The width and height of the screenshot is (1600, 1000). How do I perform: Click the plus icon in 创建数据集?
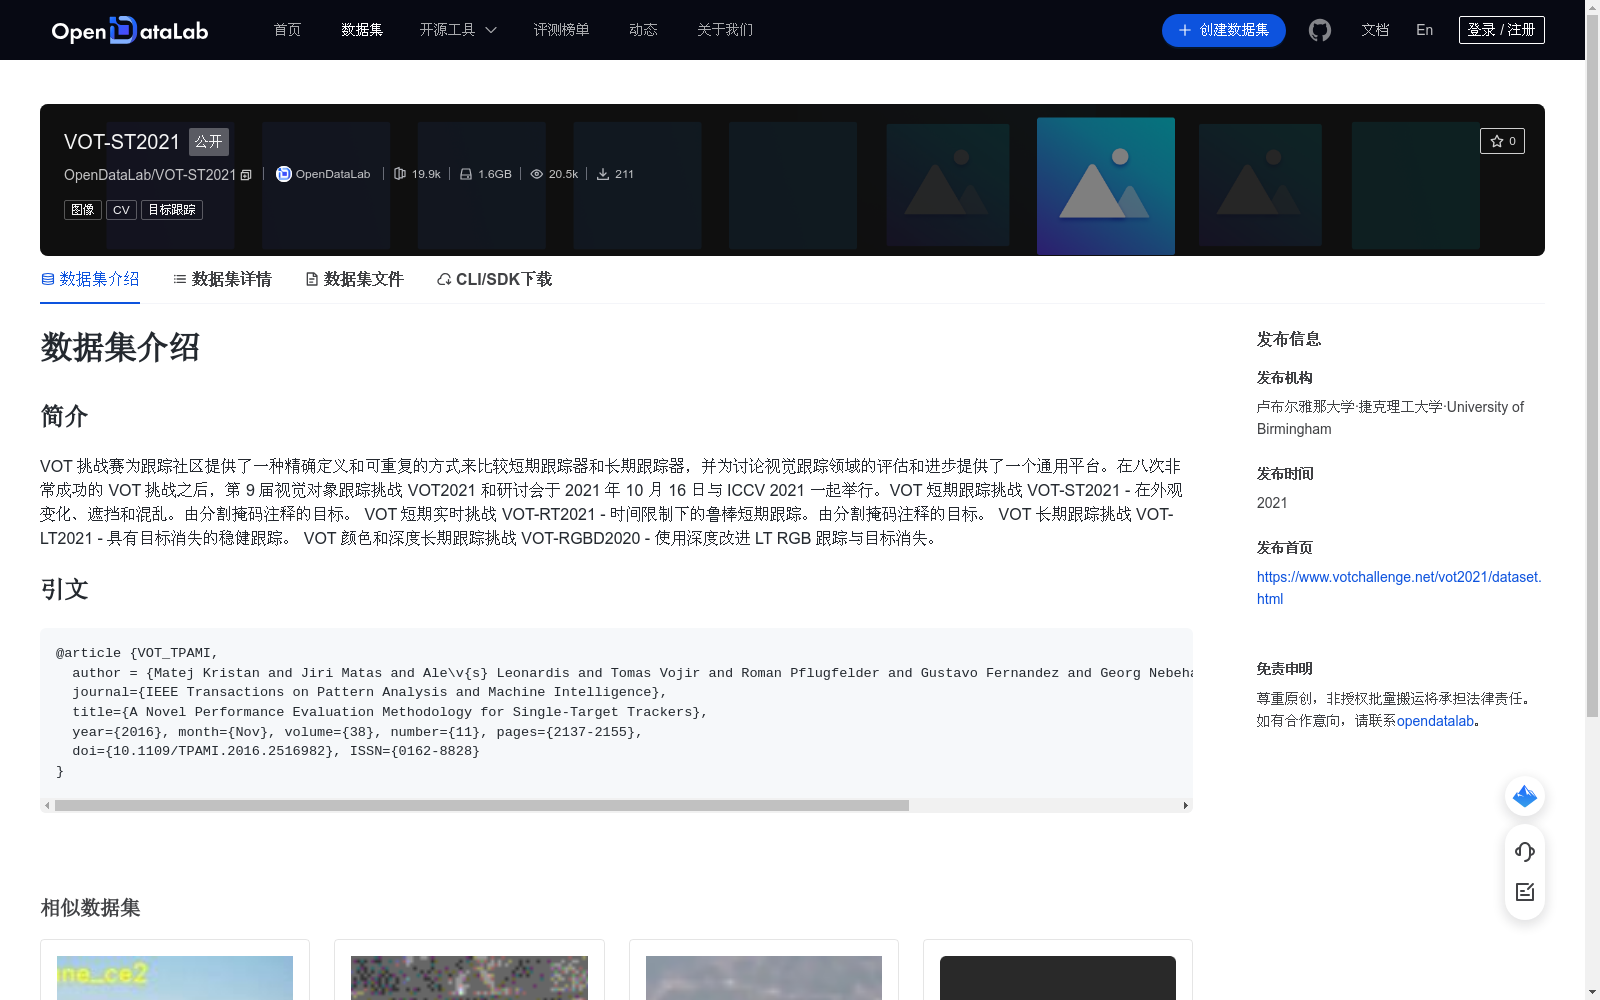pyautogui.click(x=1185, y=30)
